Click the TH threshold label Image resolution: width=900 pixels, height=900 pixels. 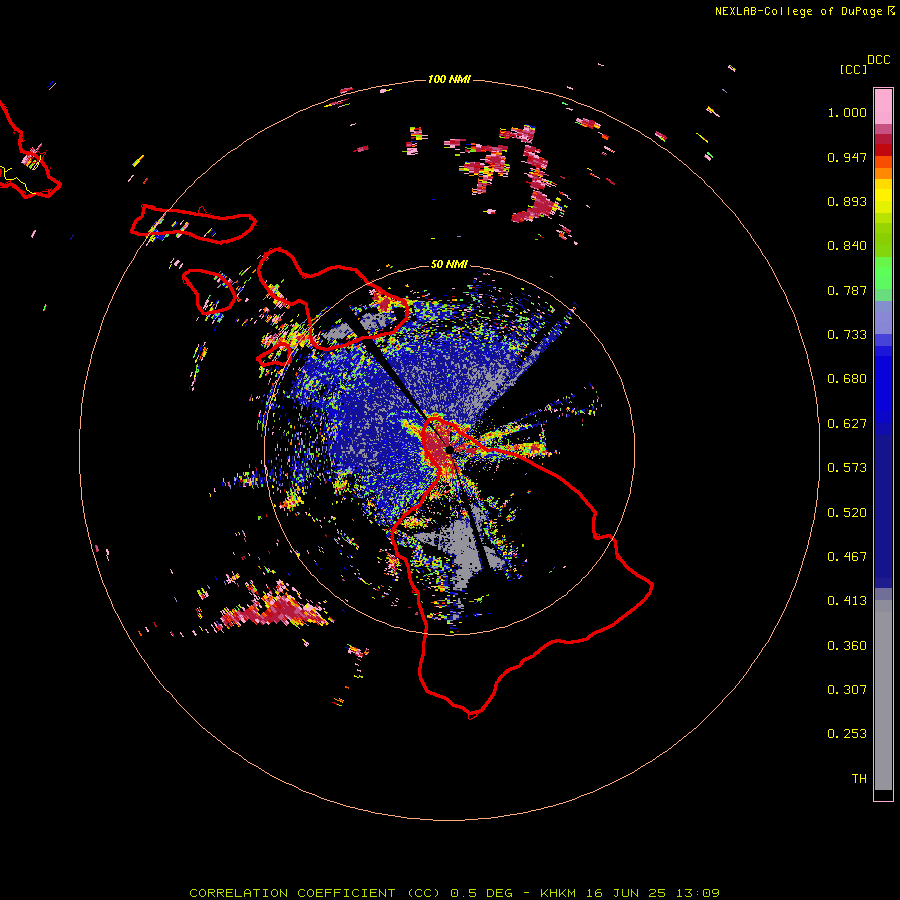click(859, 779)
